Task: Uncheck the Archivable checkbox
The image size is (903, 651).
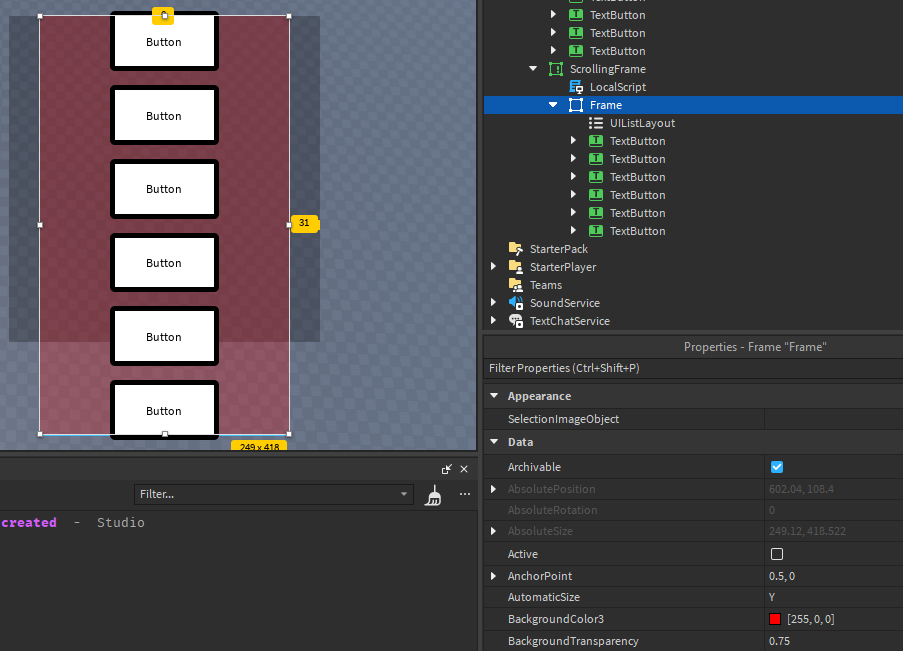Action: click(777, 466)
